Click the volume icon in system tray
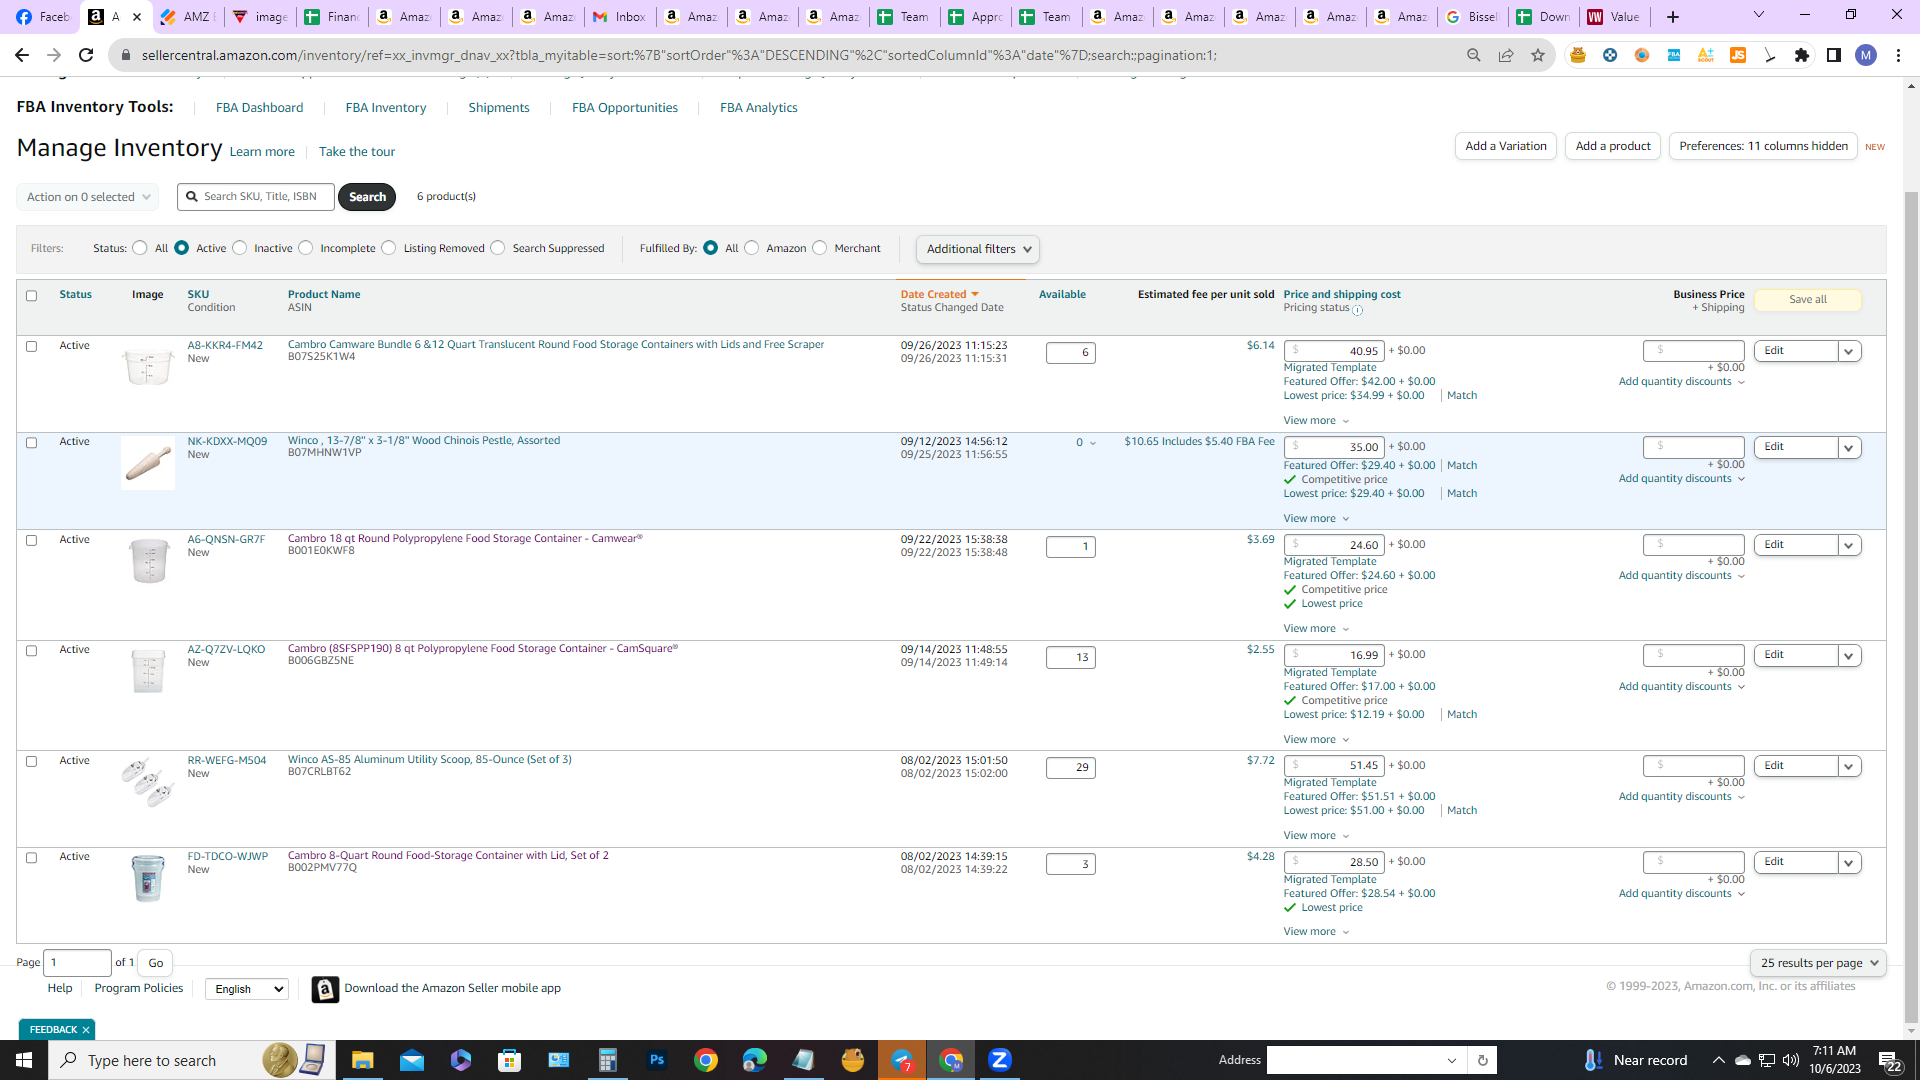1920x1080 pixels. click(x=1790, y=1060)
